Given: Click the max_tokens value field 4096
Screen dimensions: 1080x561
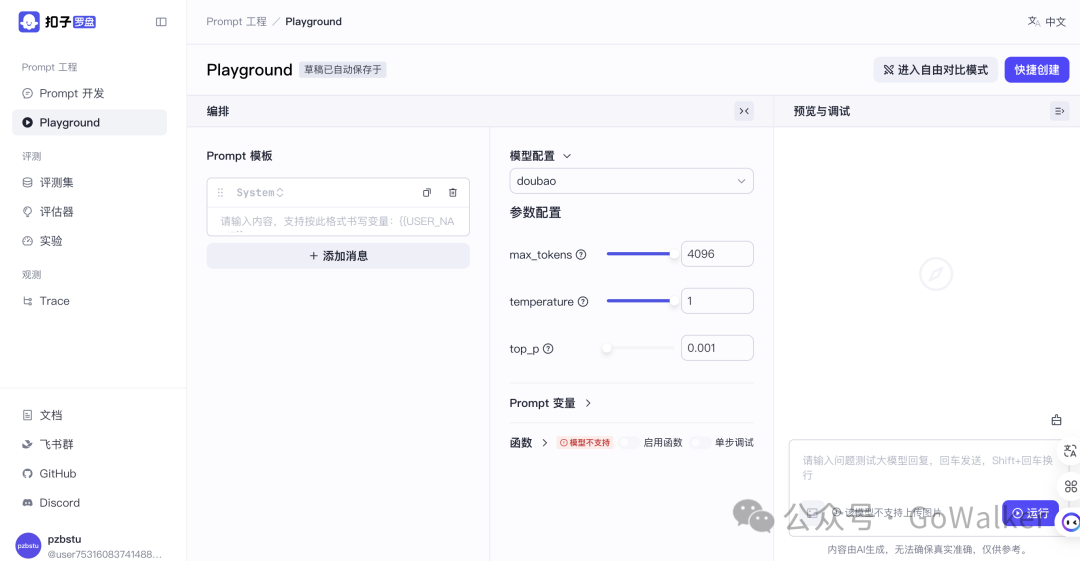Looking at the screenshot, I should coord(717,254).
